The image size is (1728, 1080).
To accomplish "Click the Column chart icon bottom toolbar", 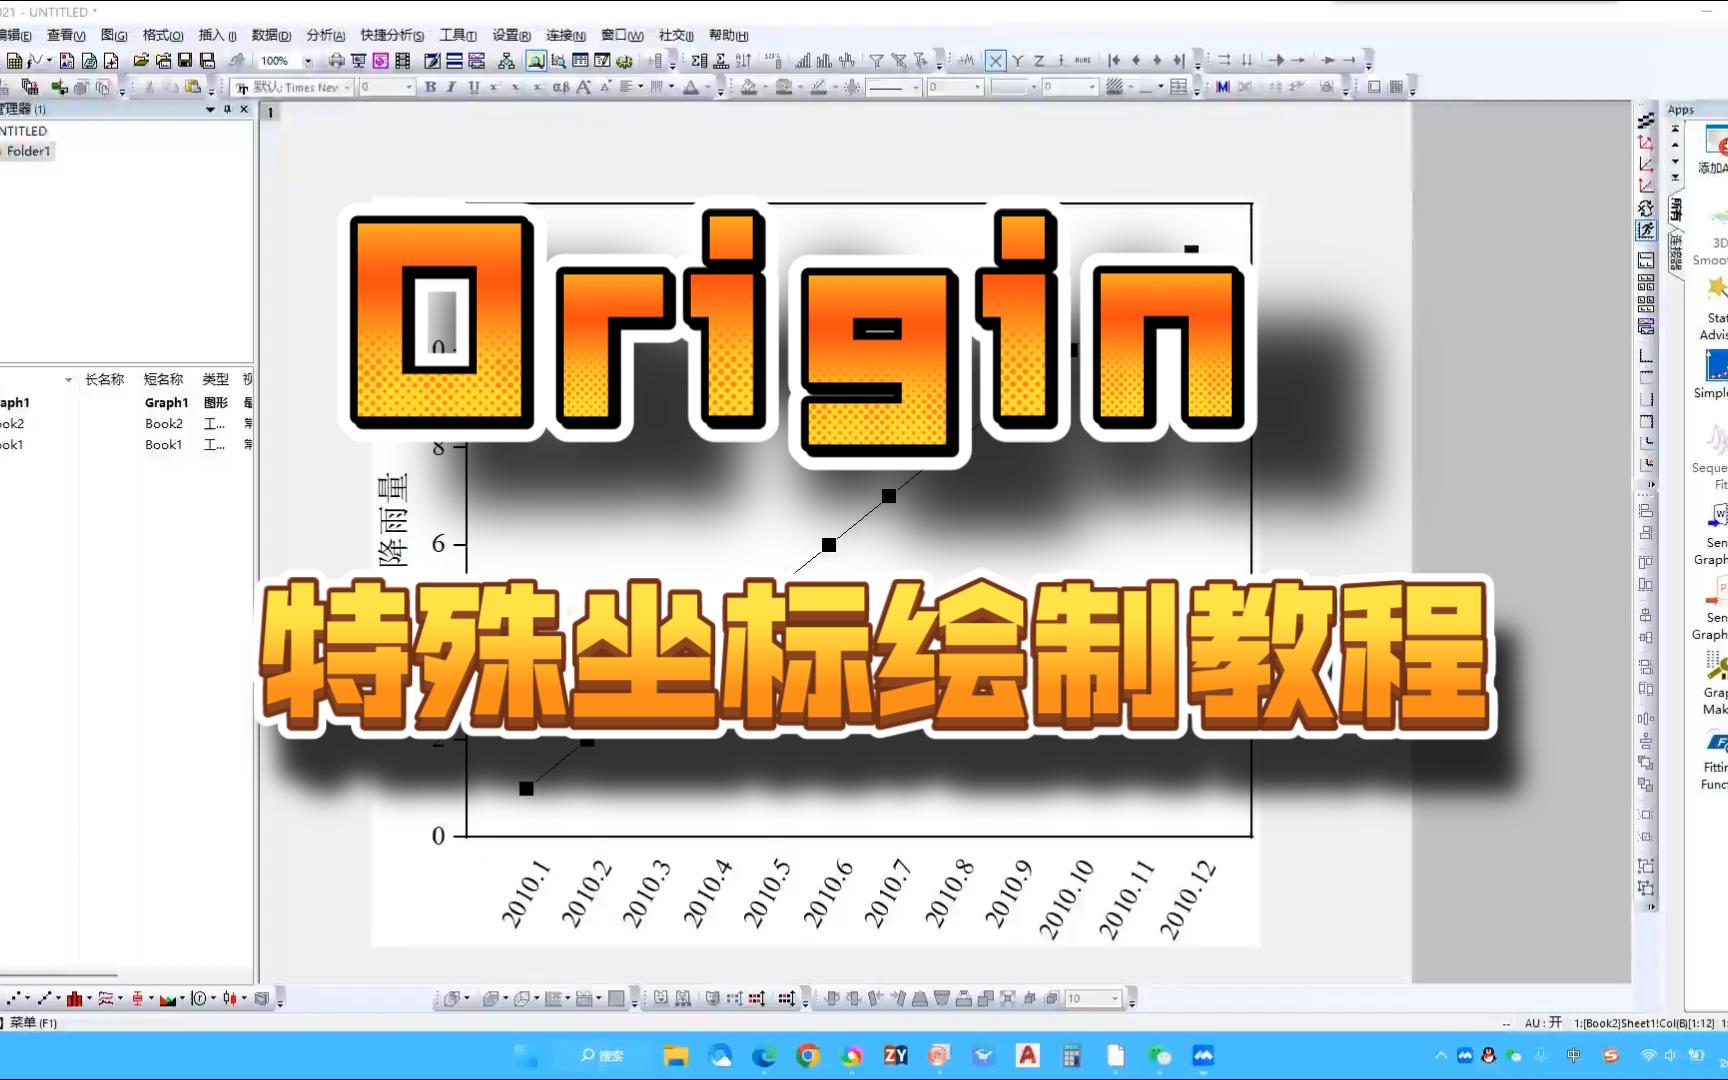I will (74, 998).
